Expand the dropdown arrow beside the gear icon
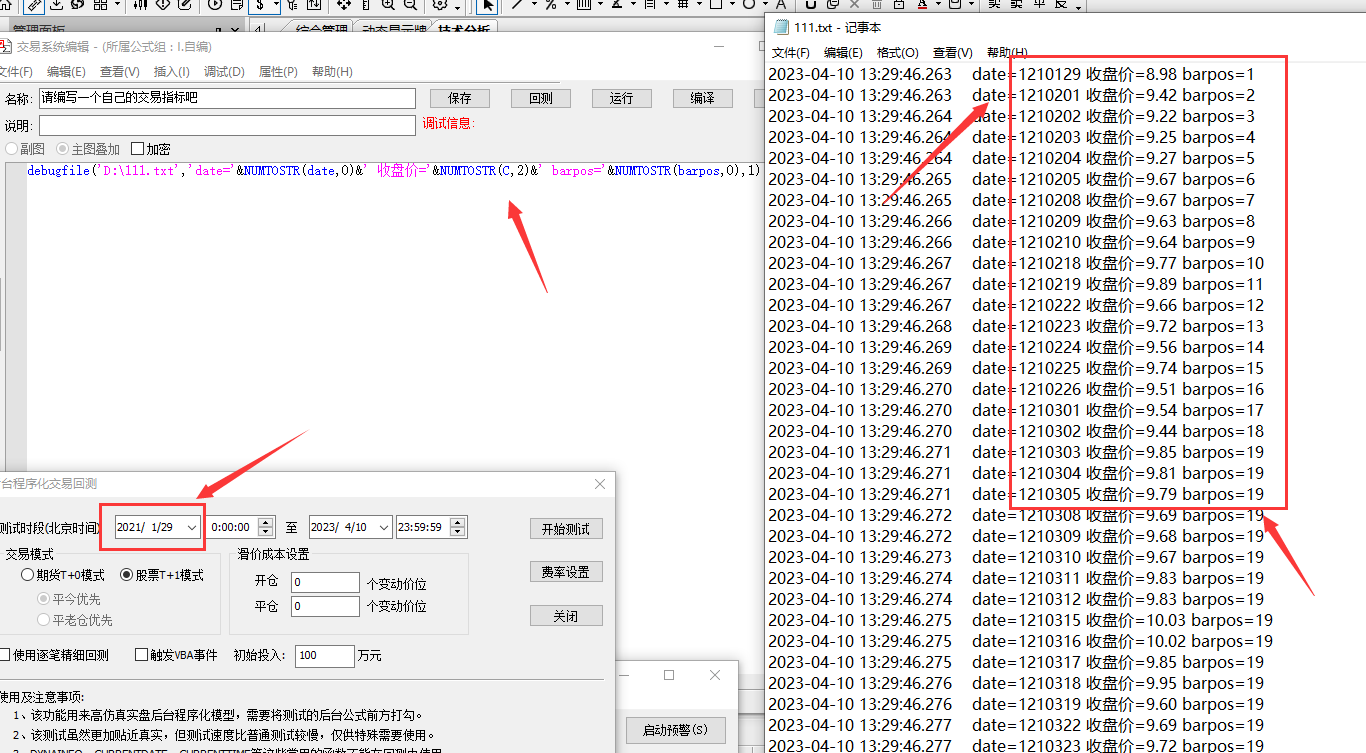This screenshot has width=1366, height=753. (x=457, y=7)
